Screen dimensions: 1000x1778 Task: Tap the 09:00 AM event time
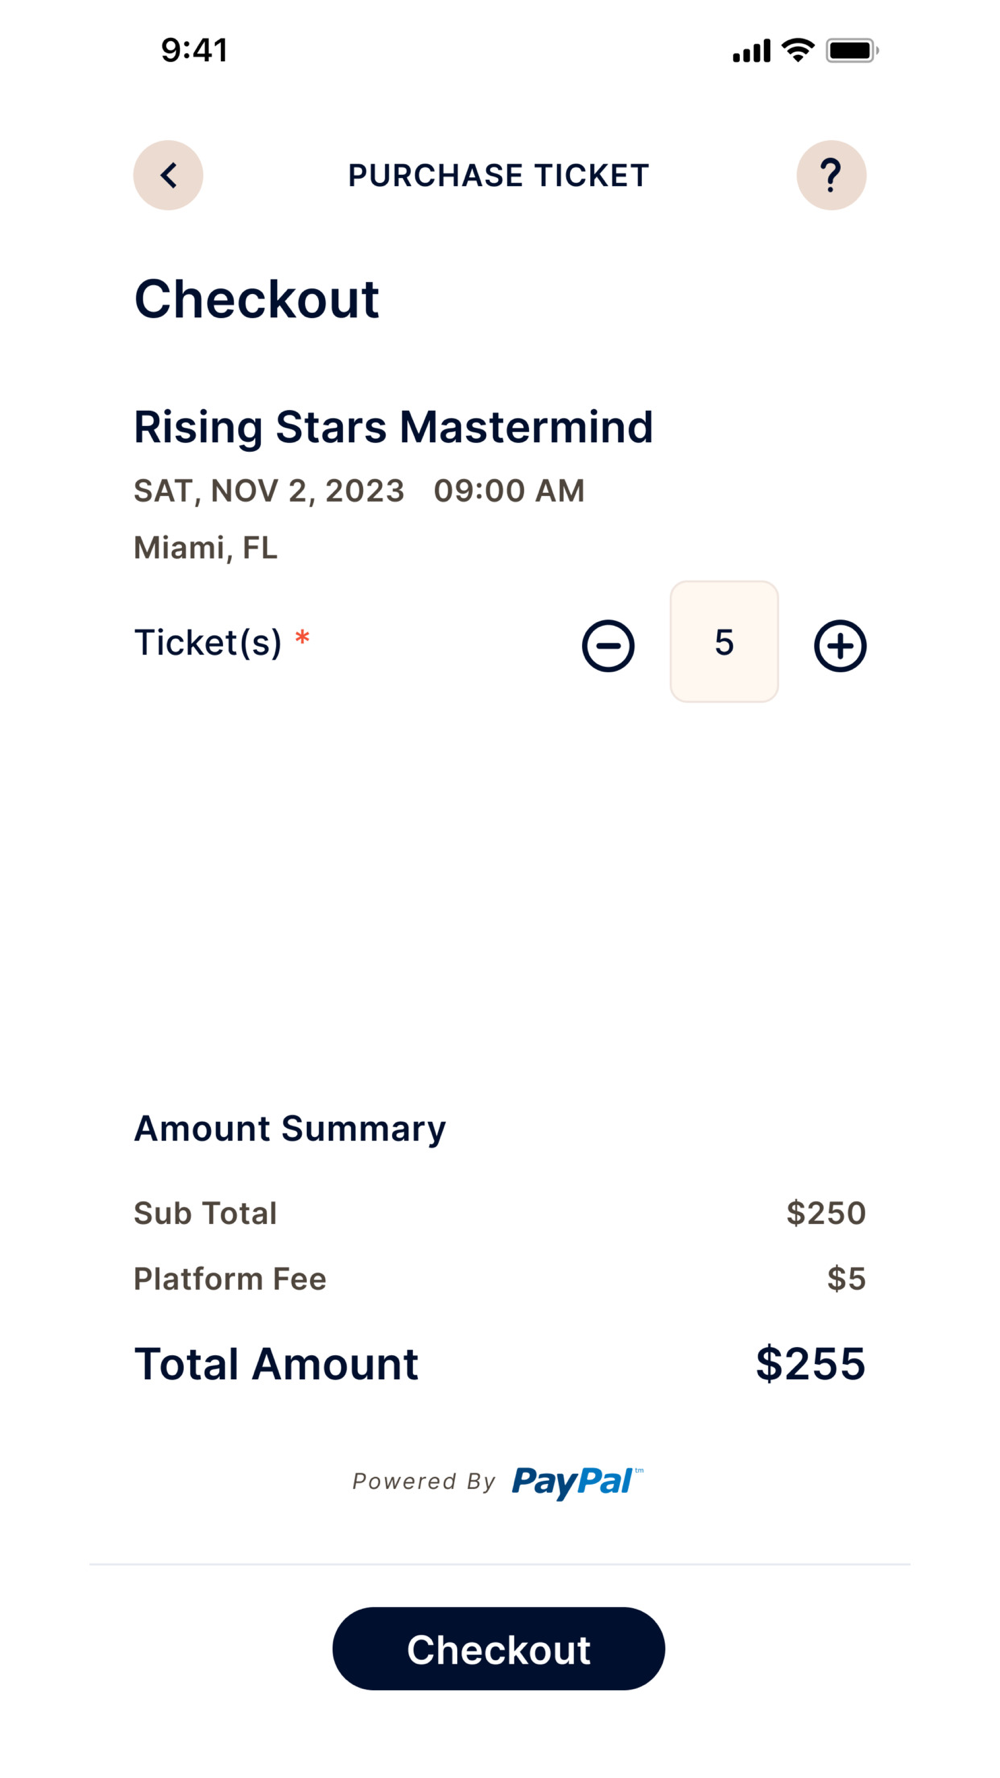coord(509,491)
